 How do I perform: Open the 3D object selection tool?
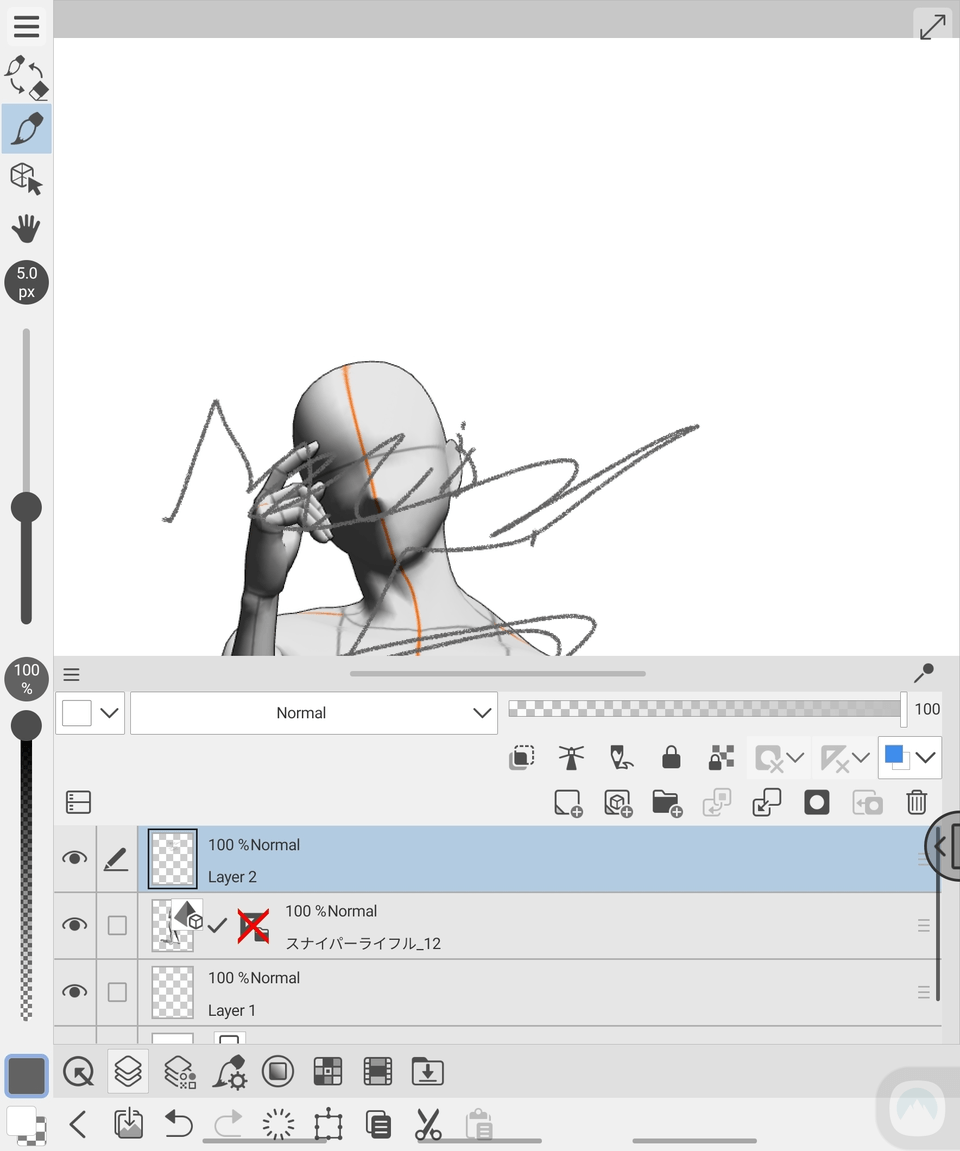(x=25, y=178)
